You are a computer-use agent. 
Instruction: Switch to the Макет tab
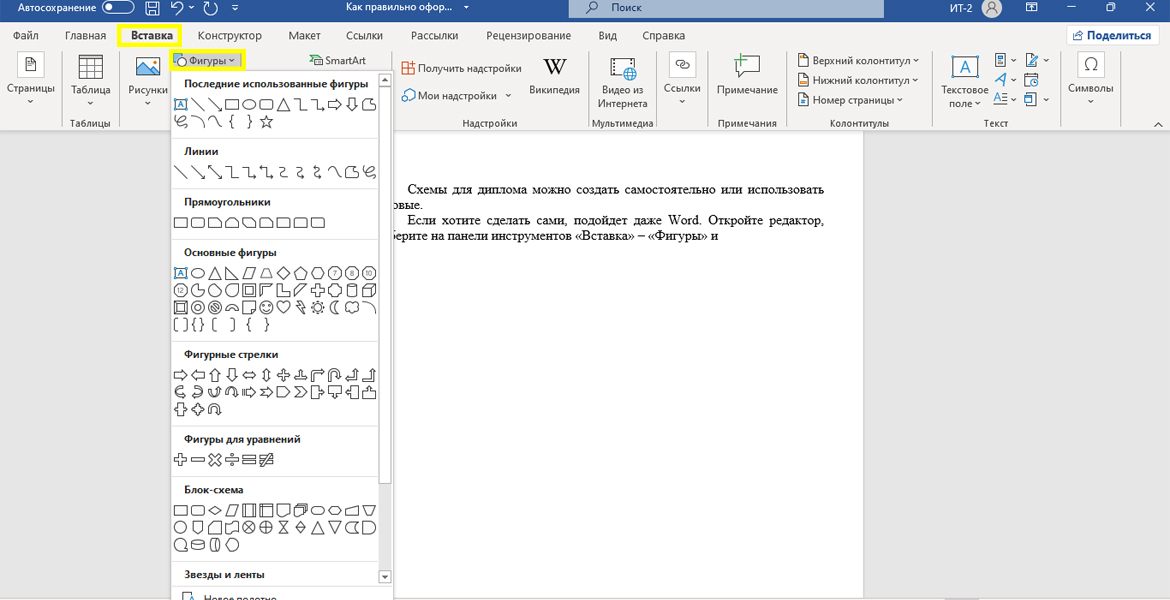[304, 36]
